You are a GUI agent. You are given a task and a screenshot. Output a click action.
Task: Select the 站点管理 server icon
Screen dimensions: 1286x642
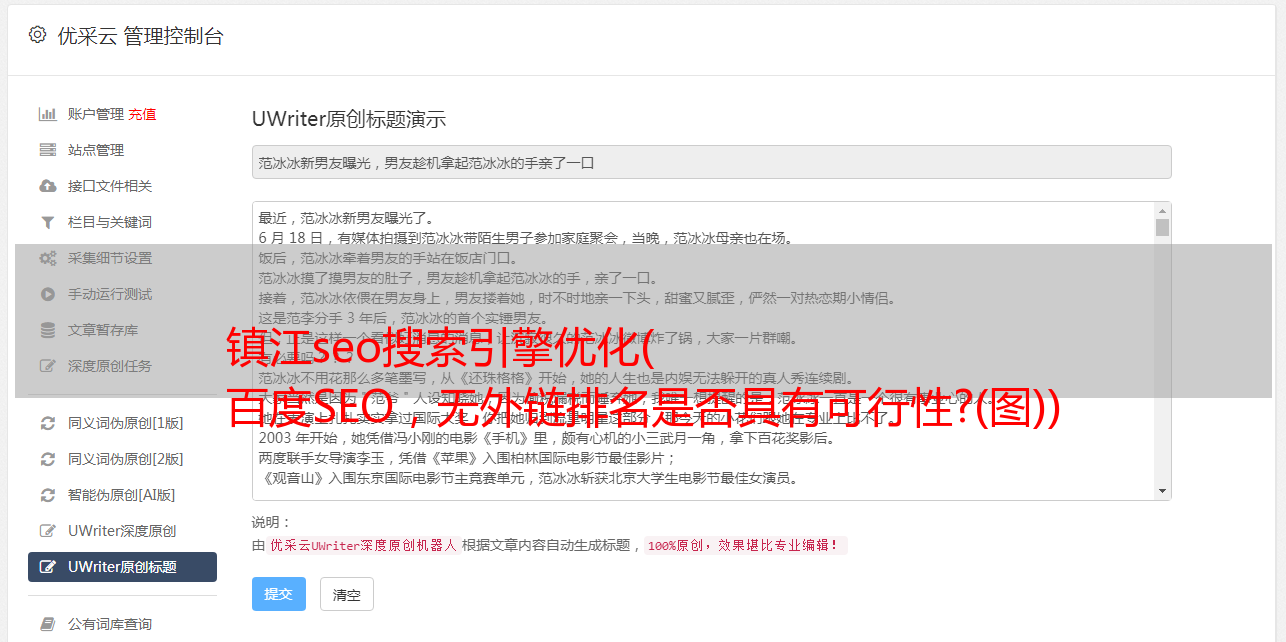pyautogui.click(x=47, y=150)
